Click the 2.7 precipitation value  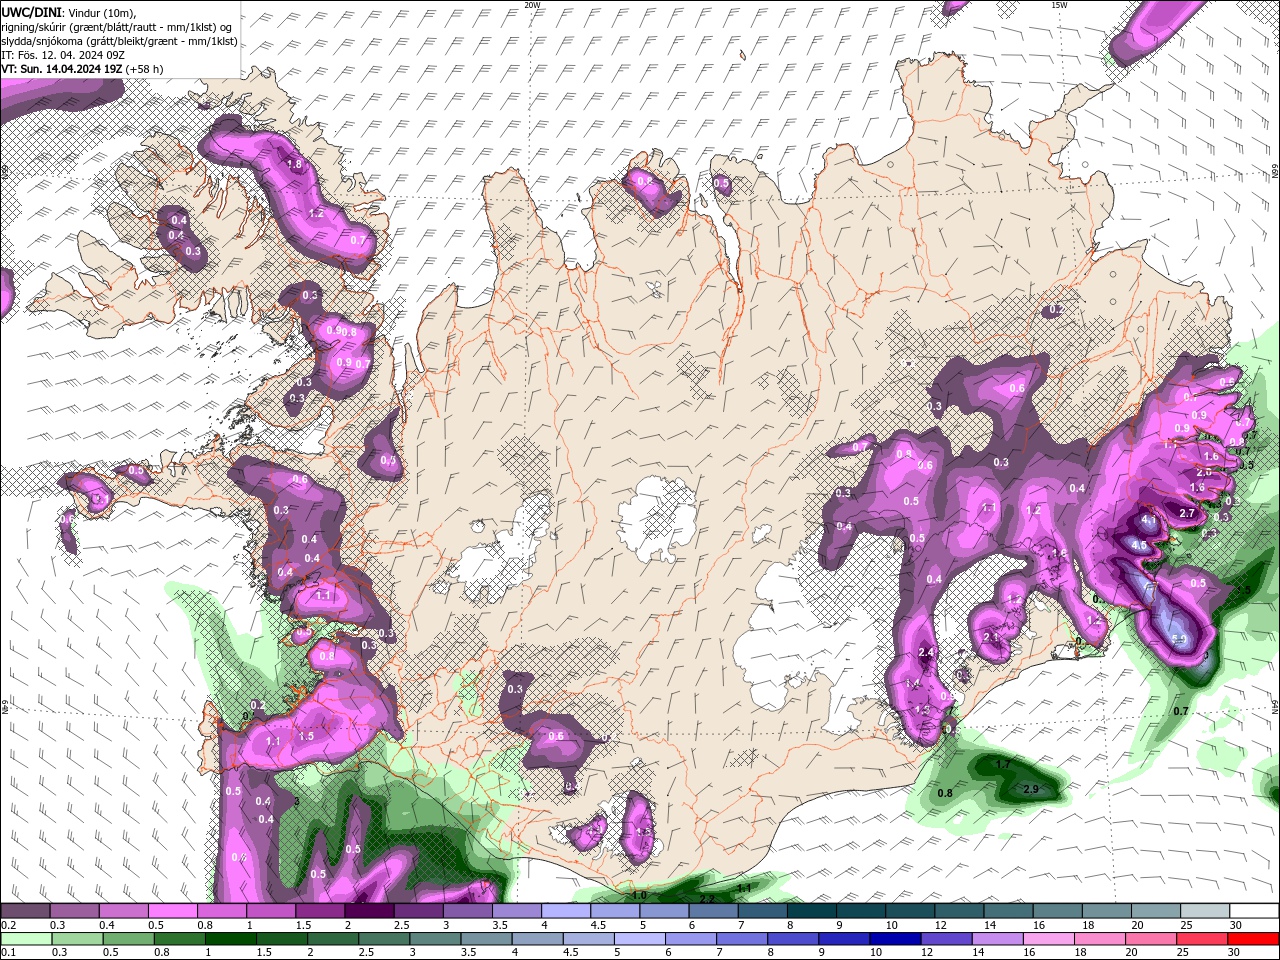point(1188,513)
